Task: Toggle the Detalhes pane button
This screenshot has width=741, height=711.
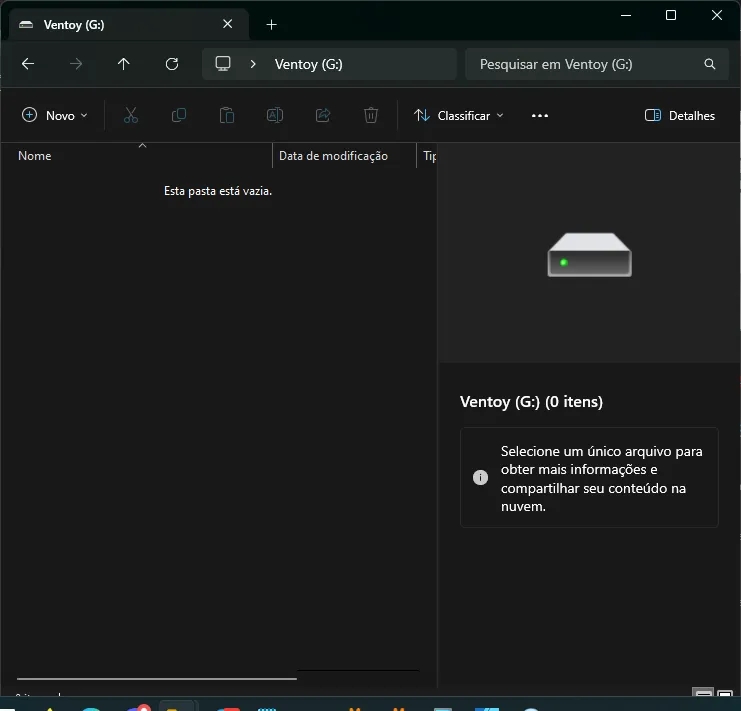Action: (x=680, y=116)
